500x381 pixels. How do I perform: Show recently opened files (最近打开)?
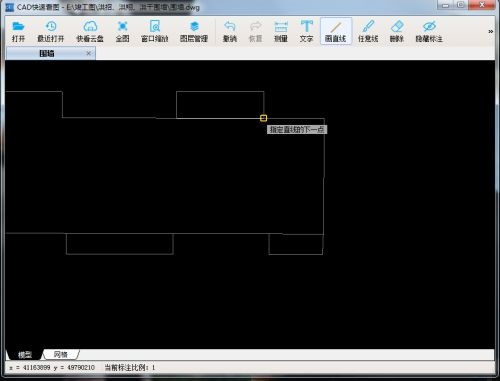pyautogui.click(x=51, y=31)
